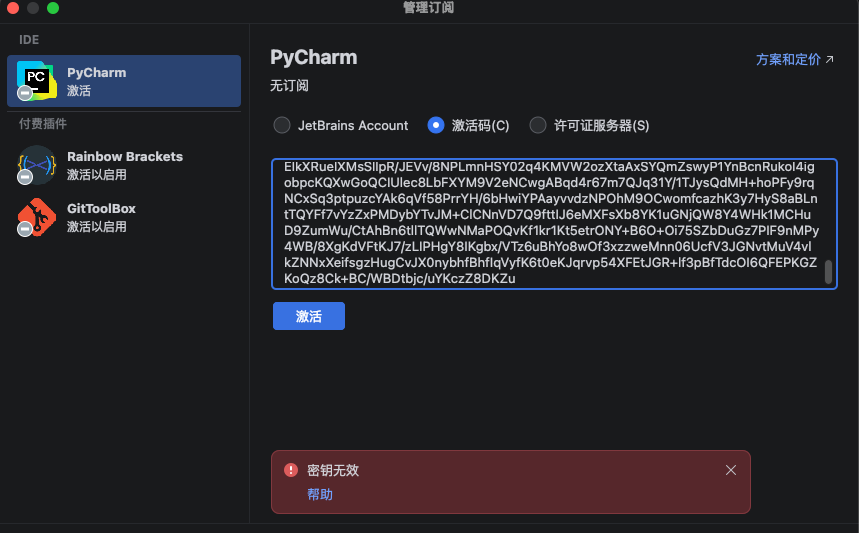The width and height of the screenshot is (859, 533).
Task: Select the JetBrains Account radio button
Action: (x=282, y=125)
